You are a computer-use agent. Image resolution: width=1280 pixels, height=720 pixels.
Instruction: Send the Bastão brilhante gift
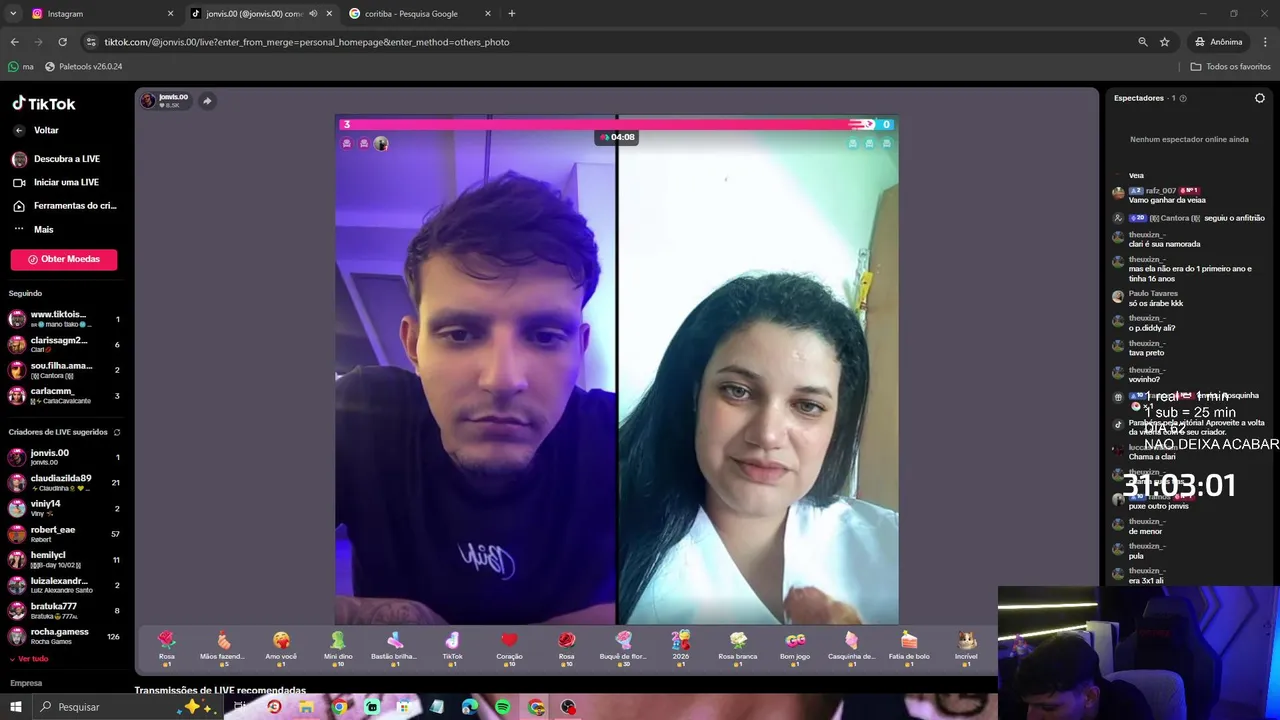(x=395, y=648)
